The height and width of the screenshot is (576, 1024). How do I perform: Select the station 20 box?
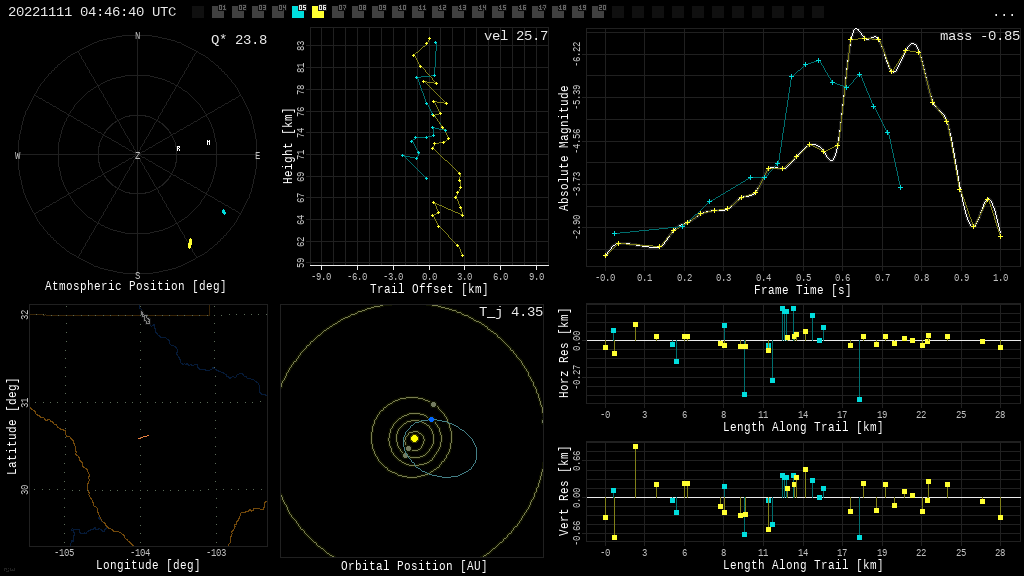coord(598,12)
